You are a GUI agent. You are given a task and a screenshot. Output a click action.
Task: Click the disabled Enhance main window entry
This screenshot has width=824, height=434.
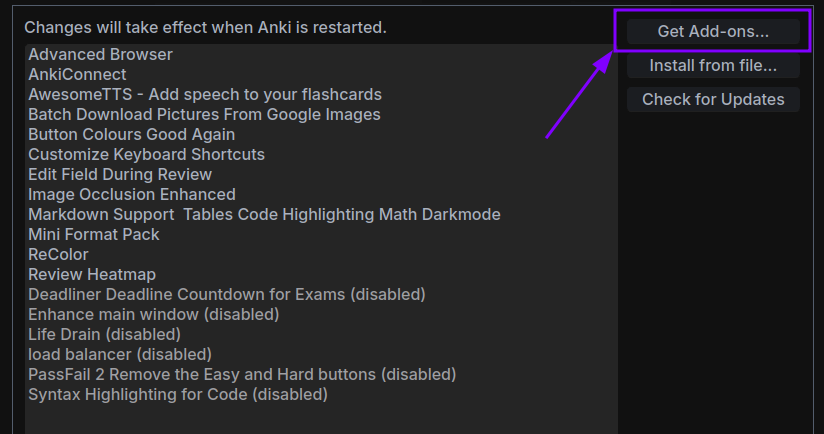[x=154, y=314]
